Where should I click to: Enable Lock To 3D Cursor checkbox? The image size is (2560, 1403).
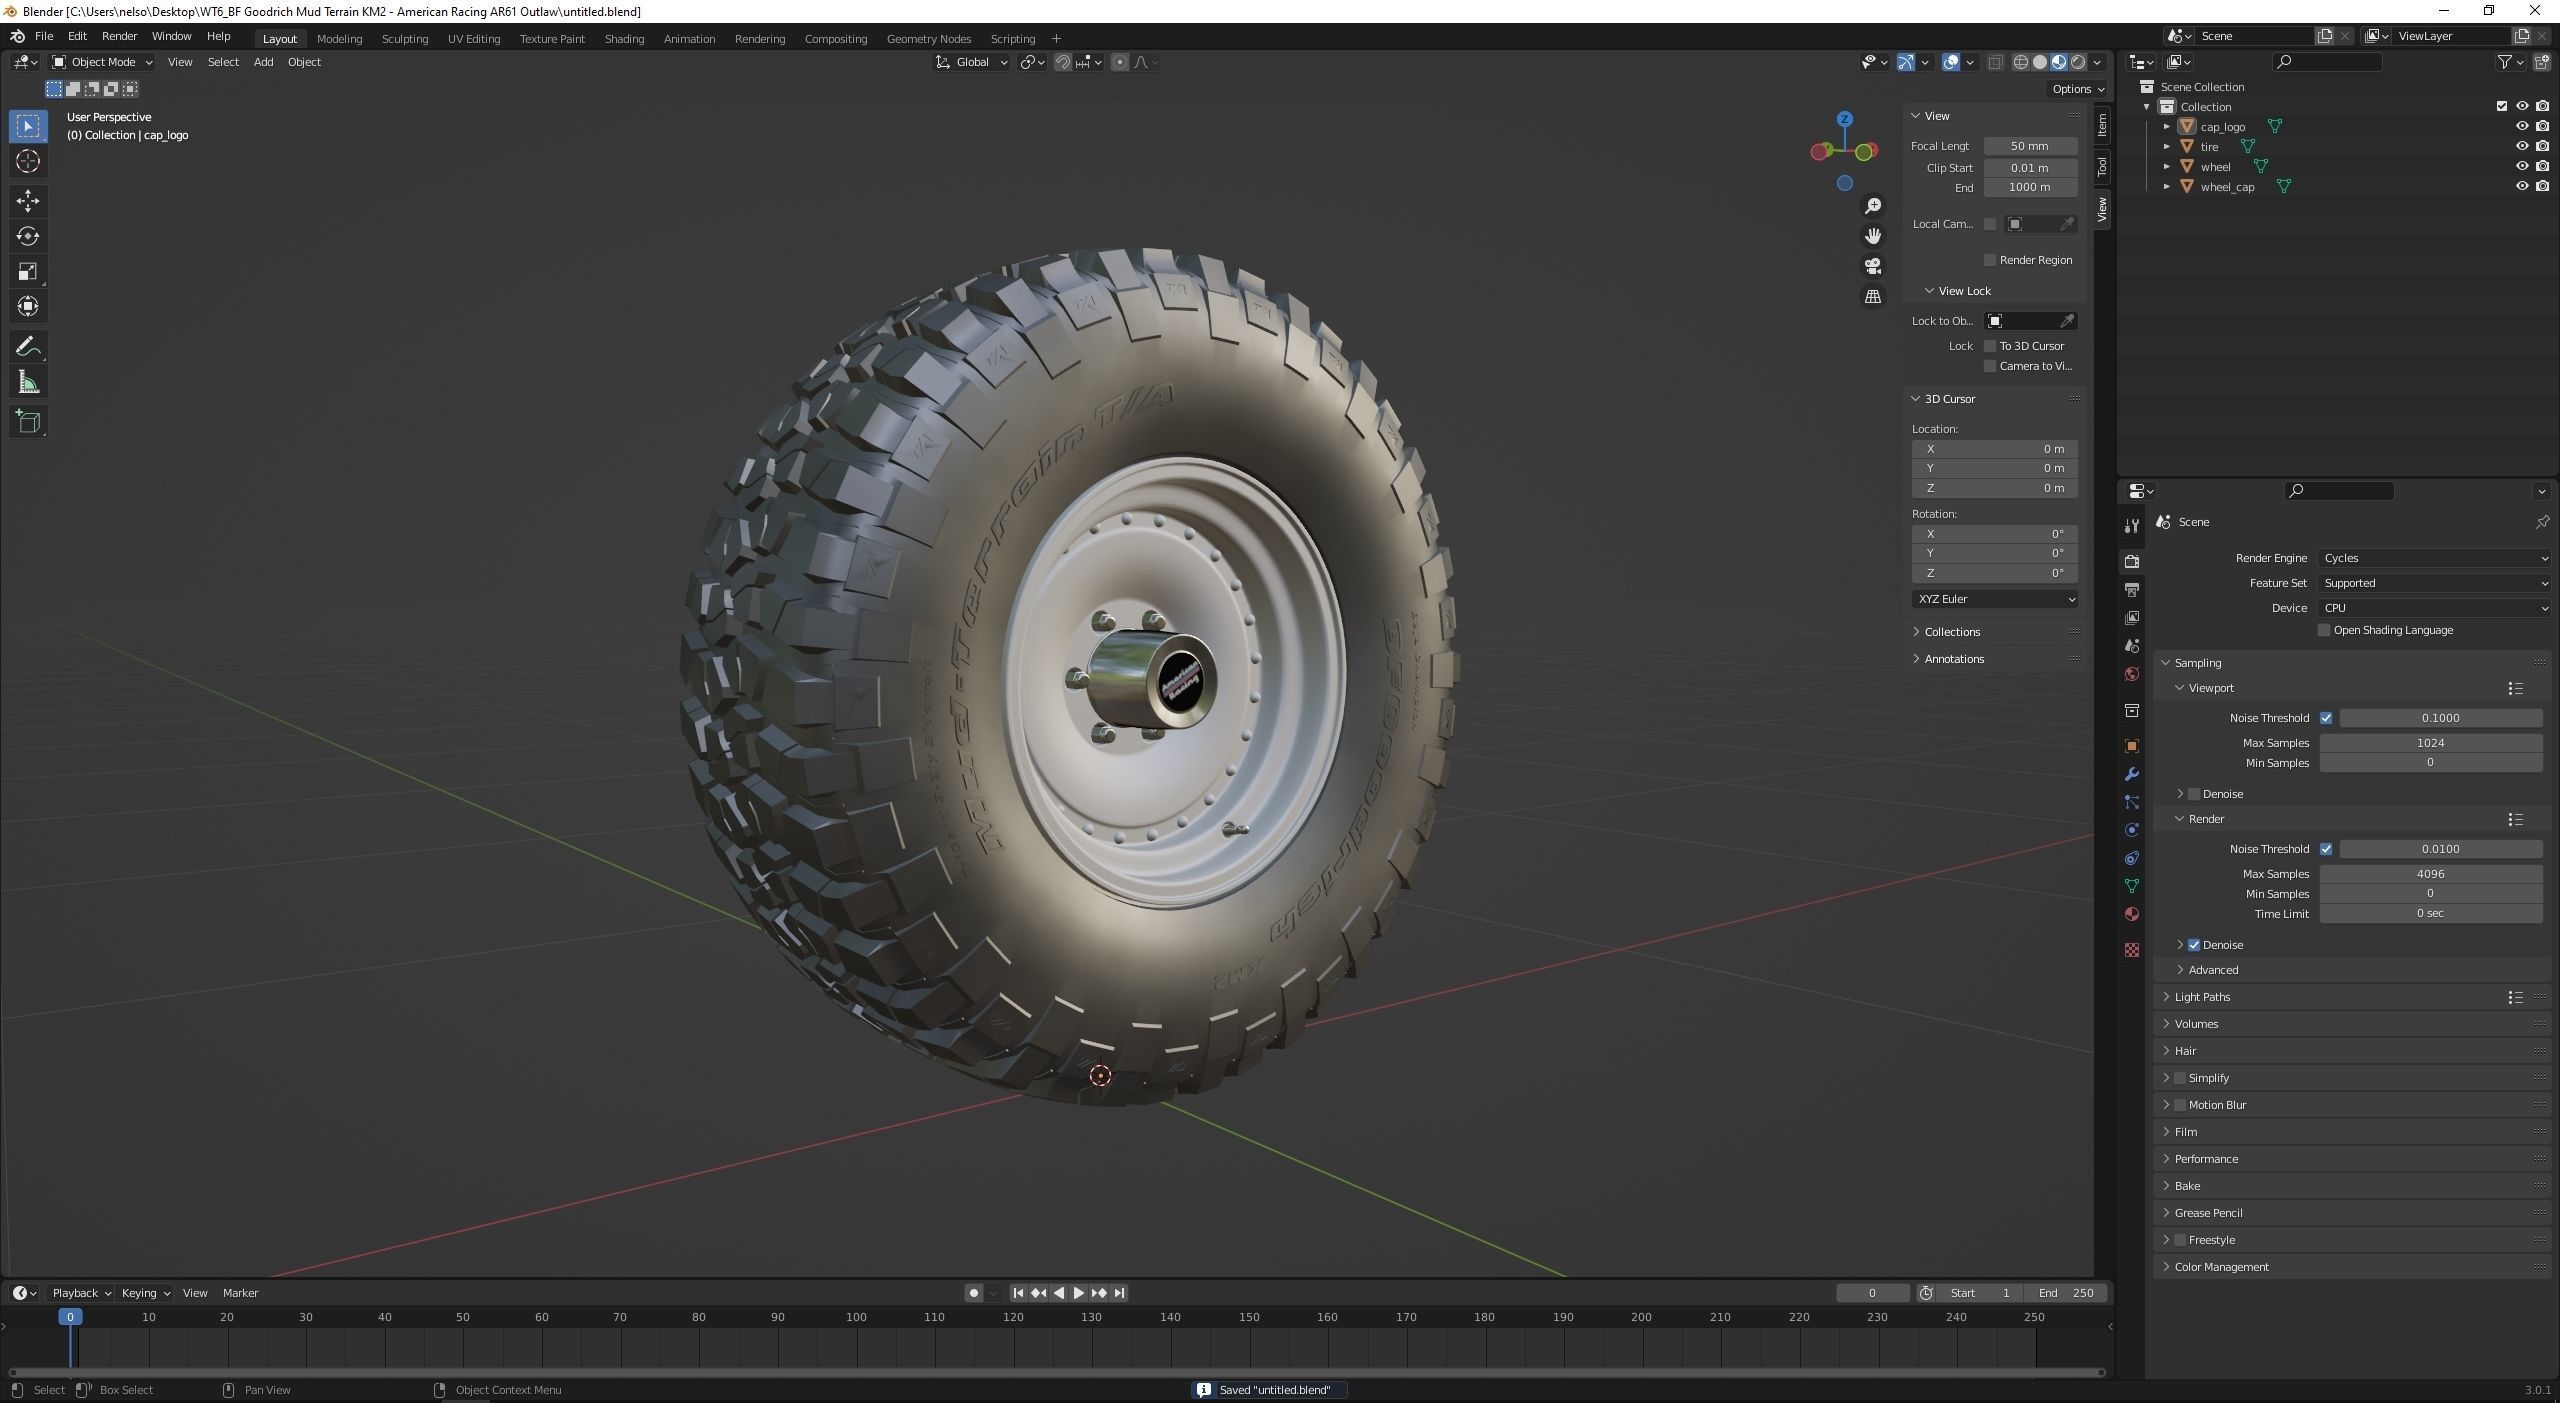coord(1990,346)
